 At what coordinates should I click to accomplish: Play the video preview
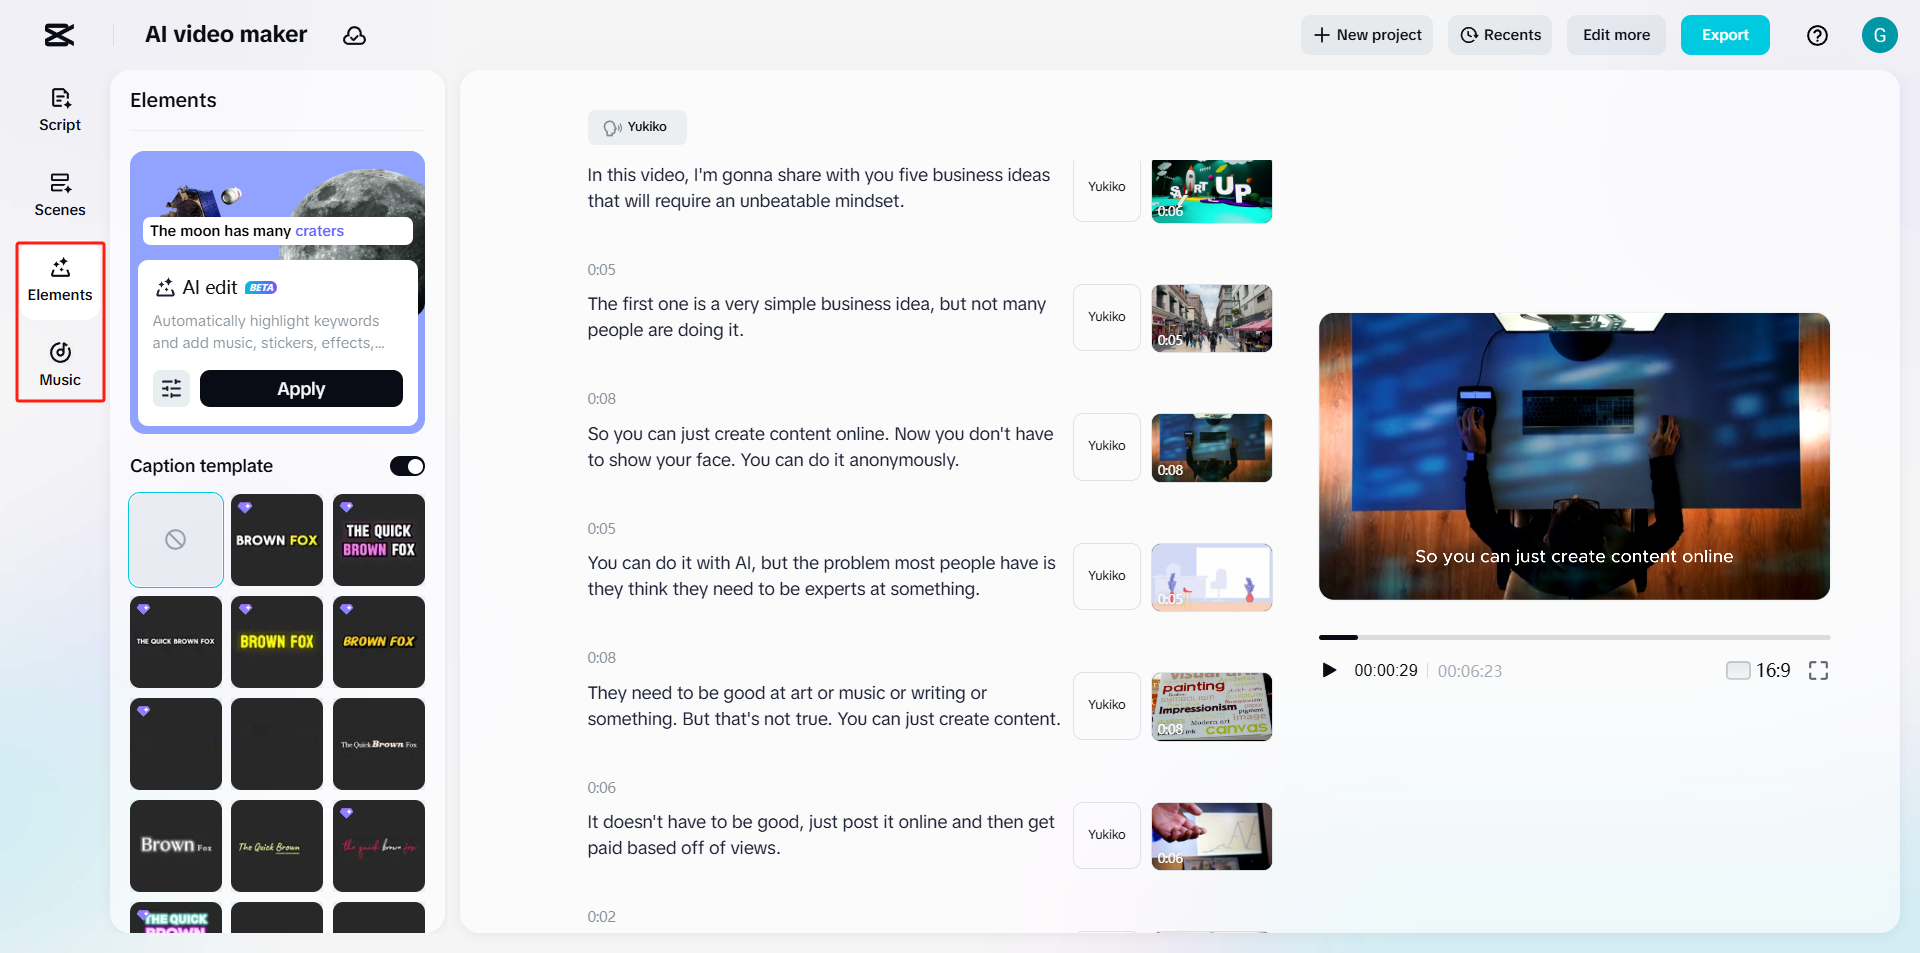pyautogui.click(x=1329, y=671)
